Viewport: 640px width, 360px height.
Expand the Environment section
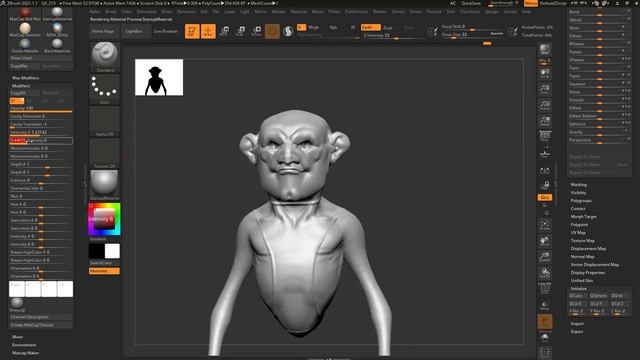tap(24, 345)
